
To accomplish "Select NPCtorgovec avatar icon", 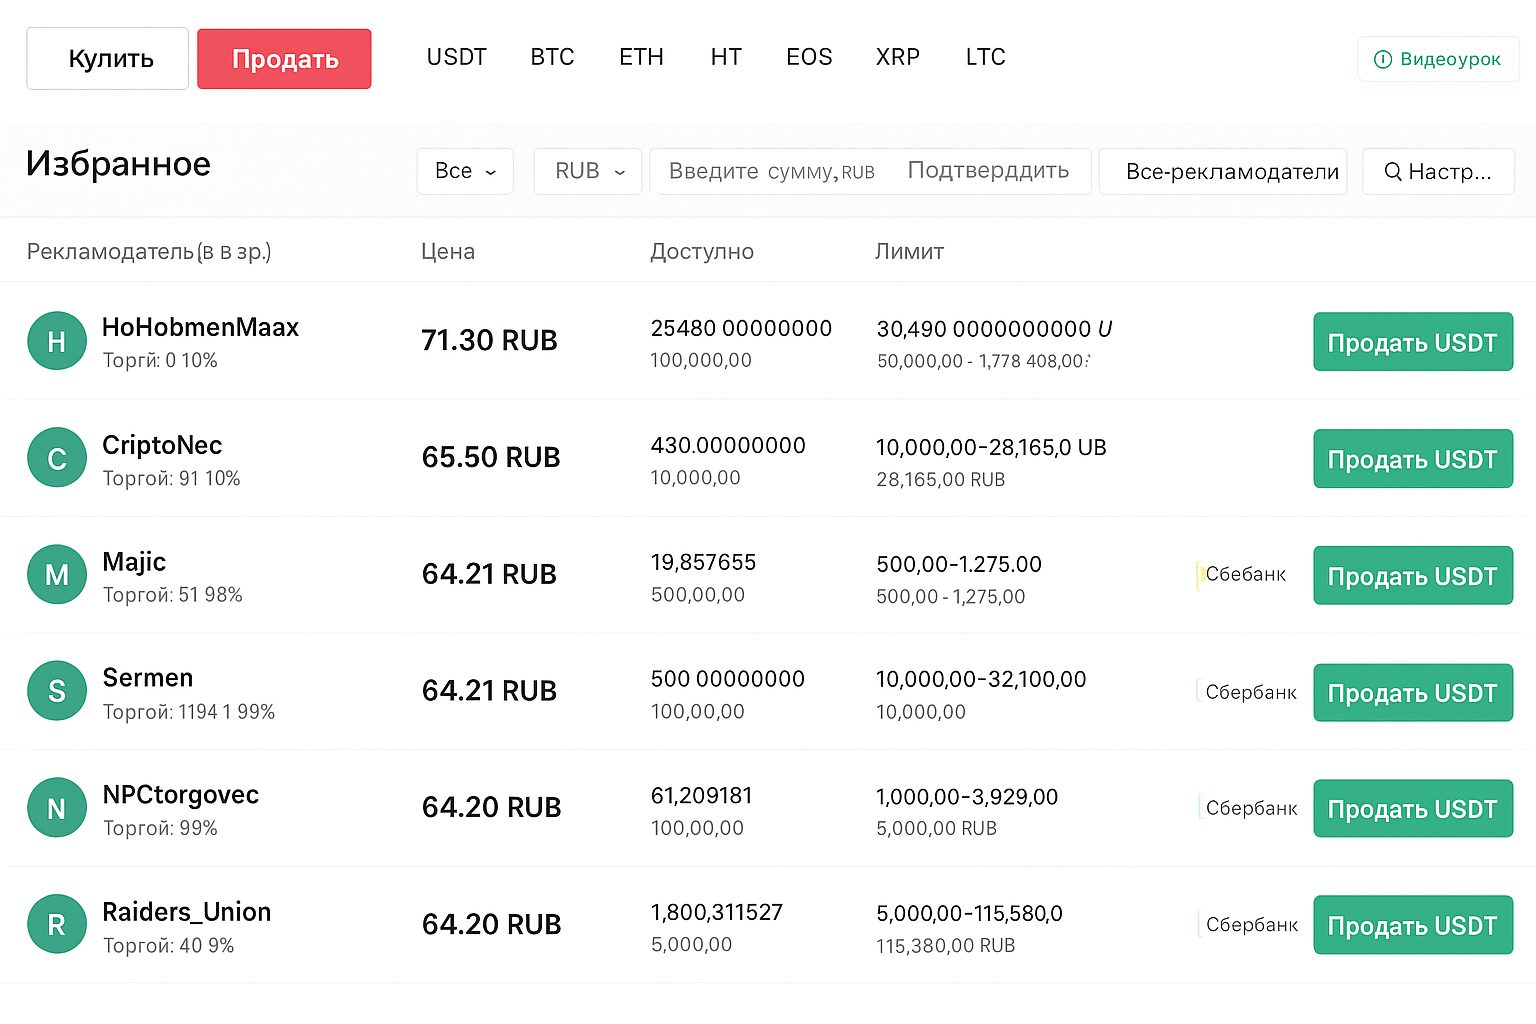I will [x=57, y=808].
